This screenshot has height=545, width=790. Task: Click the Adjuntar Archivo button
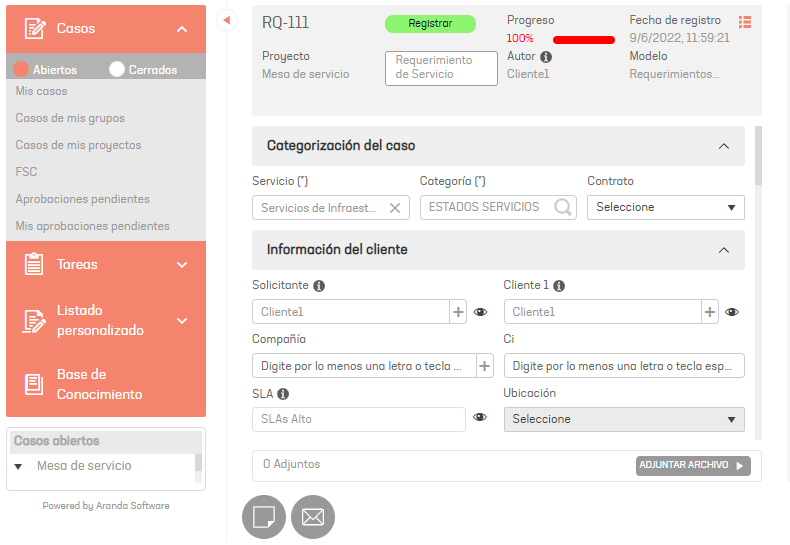(693, 465)
